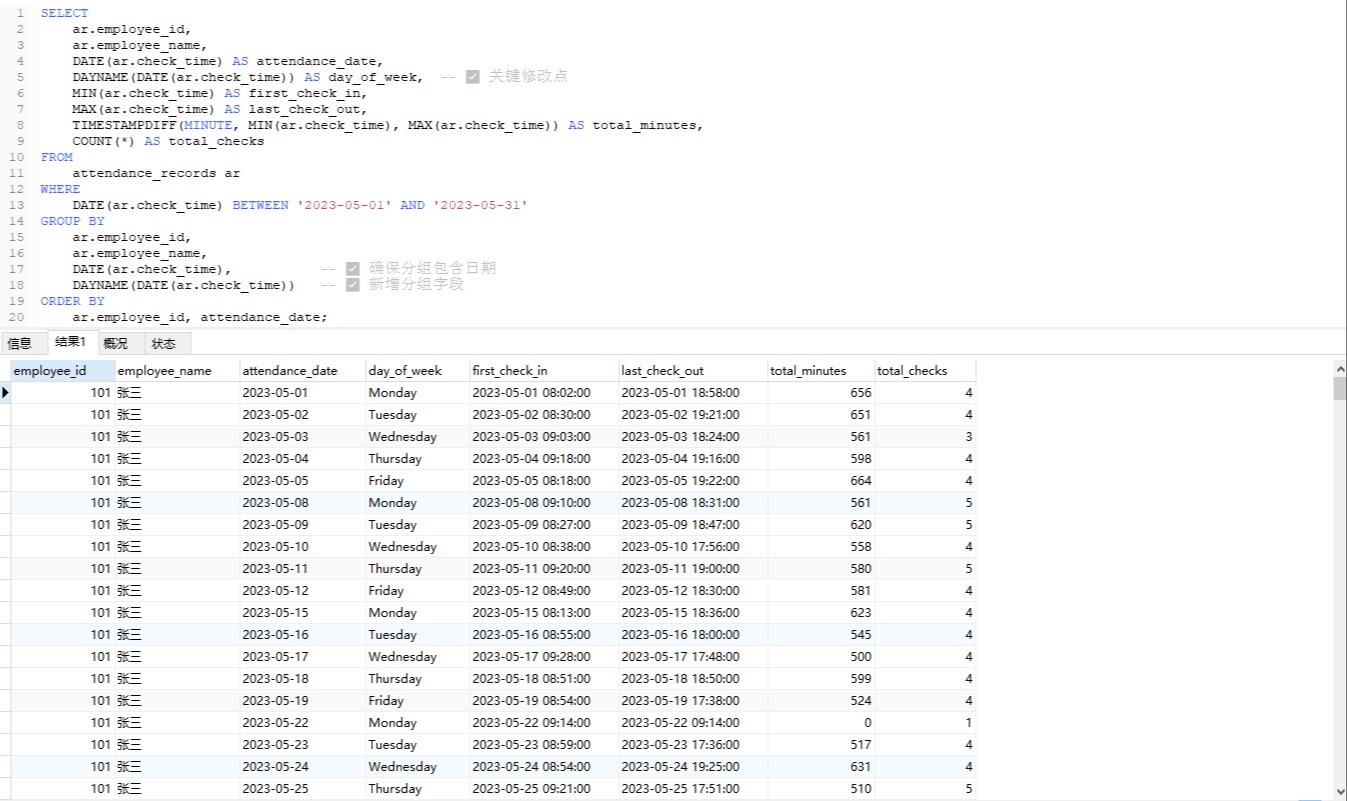Click the ORDER BY keyword in the query

pyautogui.click(x=72, y=301)
